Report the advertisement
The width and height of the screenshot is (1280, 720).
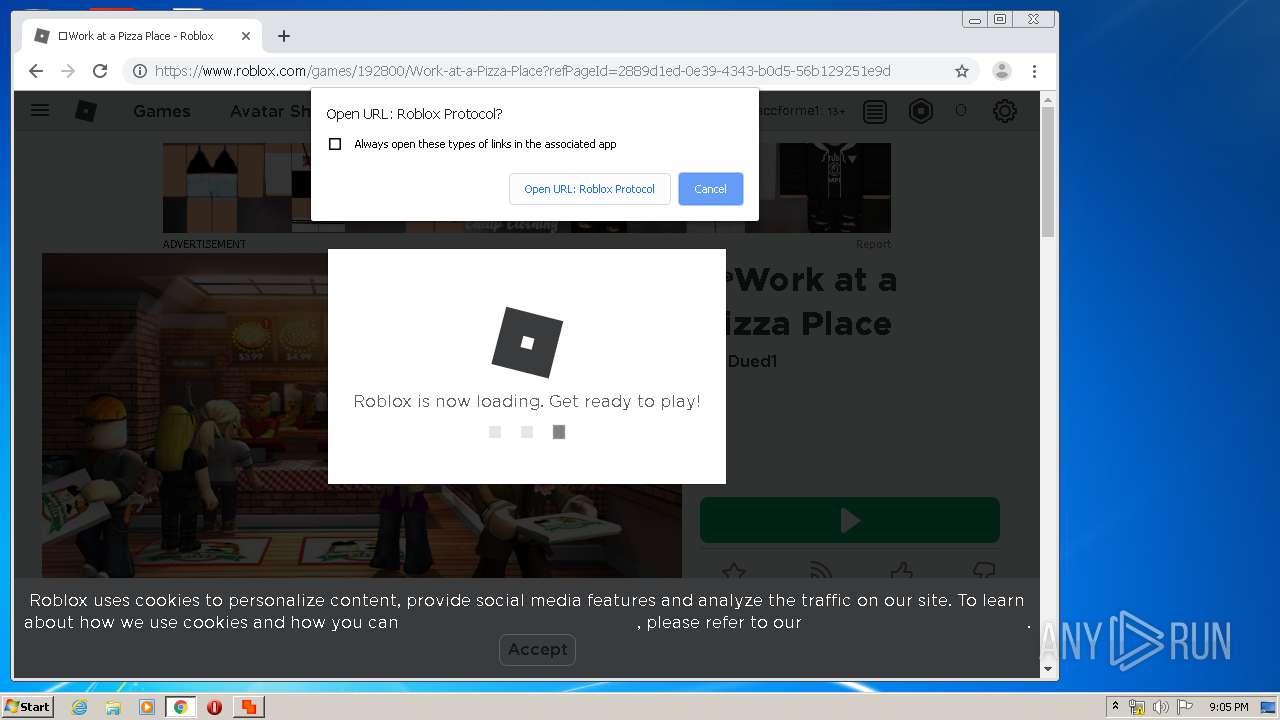873,244
